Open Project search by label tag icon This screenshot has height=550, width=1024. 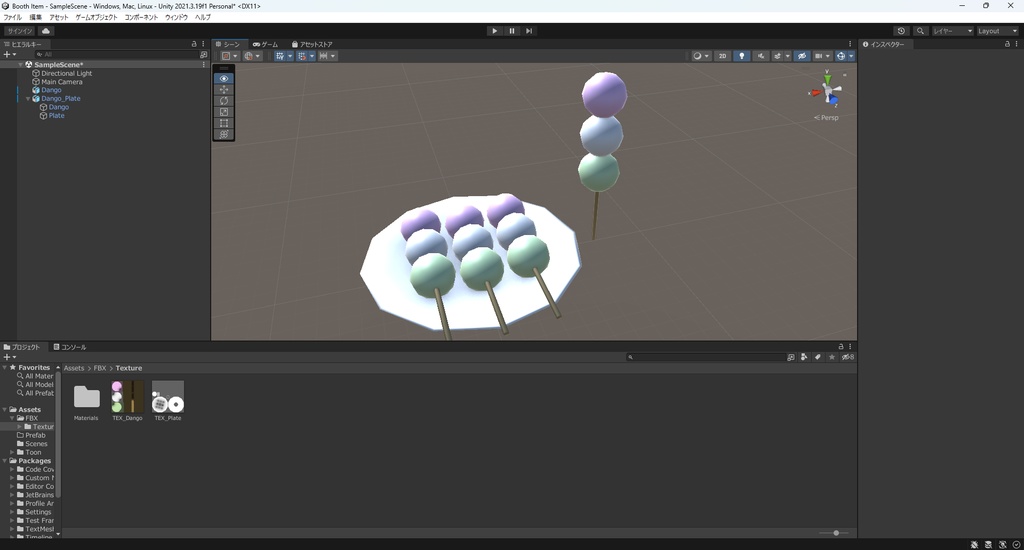(x=818, y=357)
